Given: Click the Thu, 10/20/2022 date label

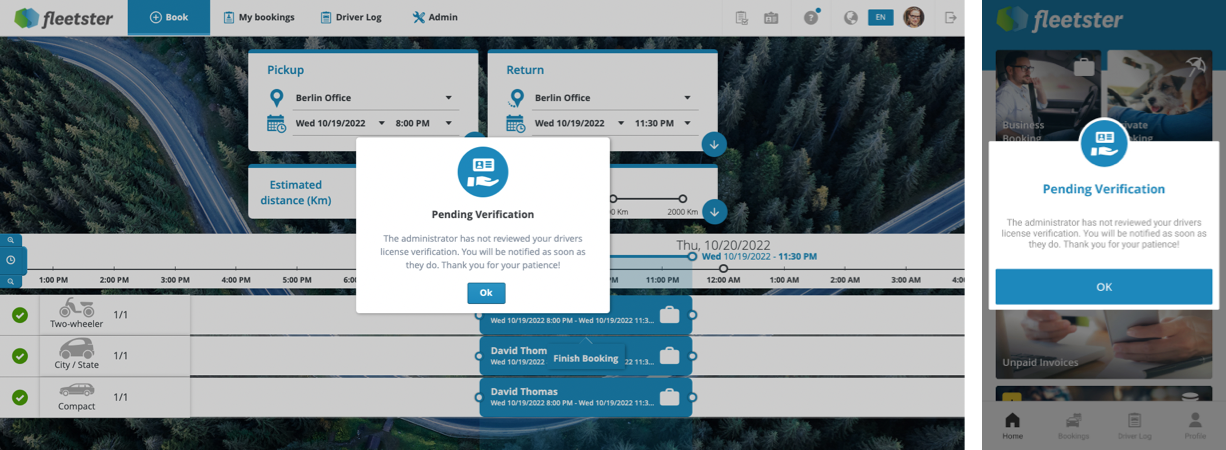Looking at the screenshot, I should (724, 245).
